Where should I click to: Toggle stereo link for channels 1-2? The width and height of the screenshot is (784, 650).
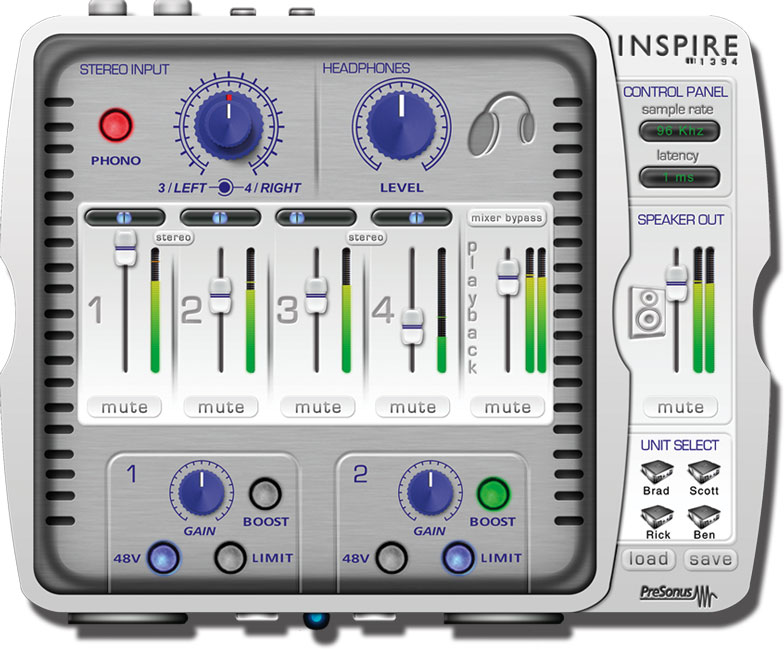(x=173, y=237)
